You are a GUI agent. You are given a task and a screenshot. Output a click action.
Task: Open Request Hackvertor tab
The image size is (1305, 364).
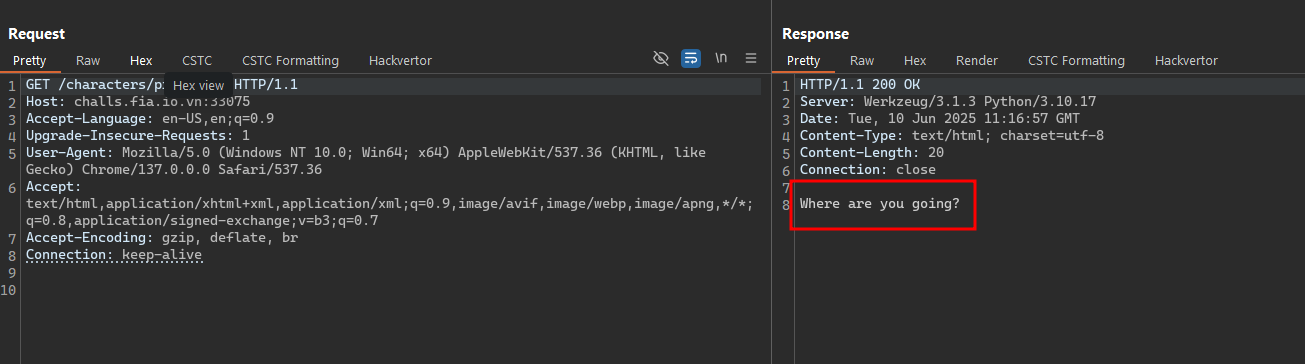[400, 61]
